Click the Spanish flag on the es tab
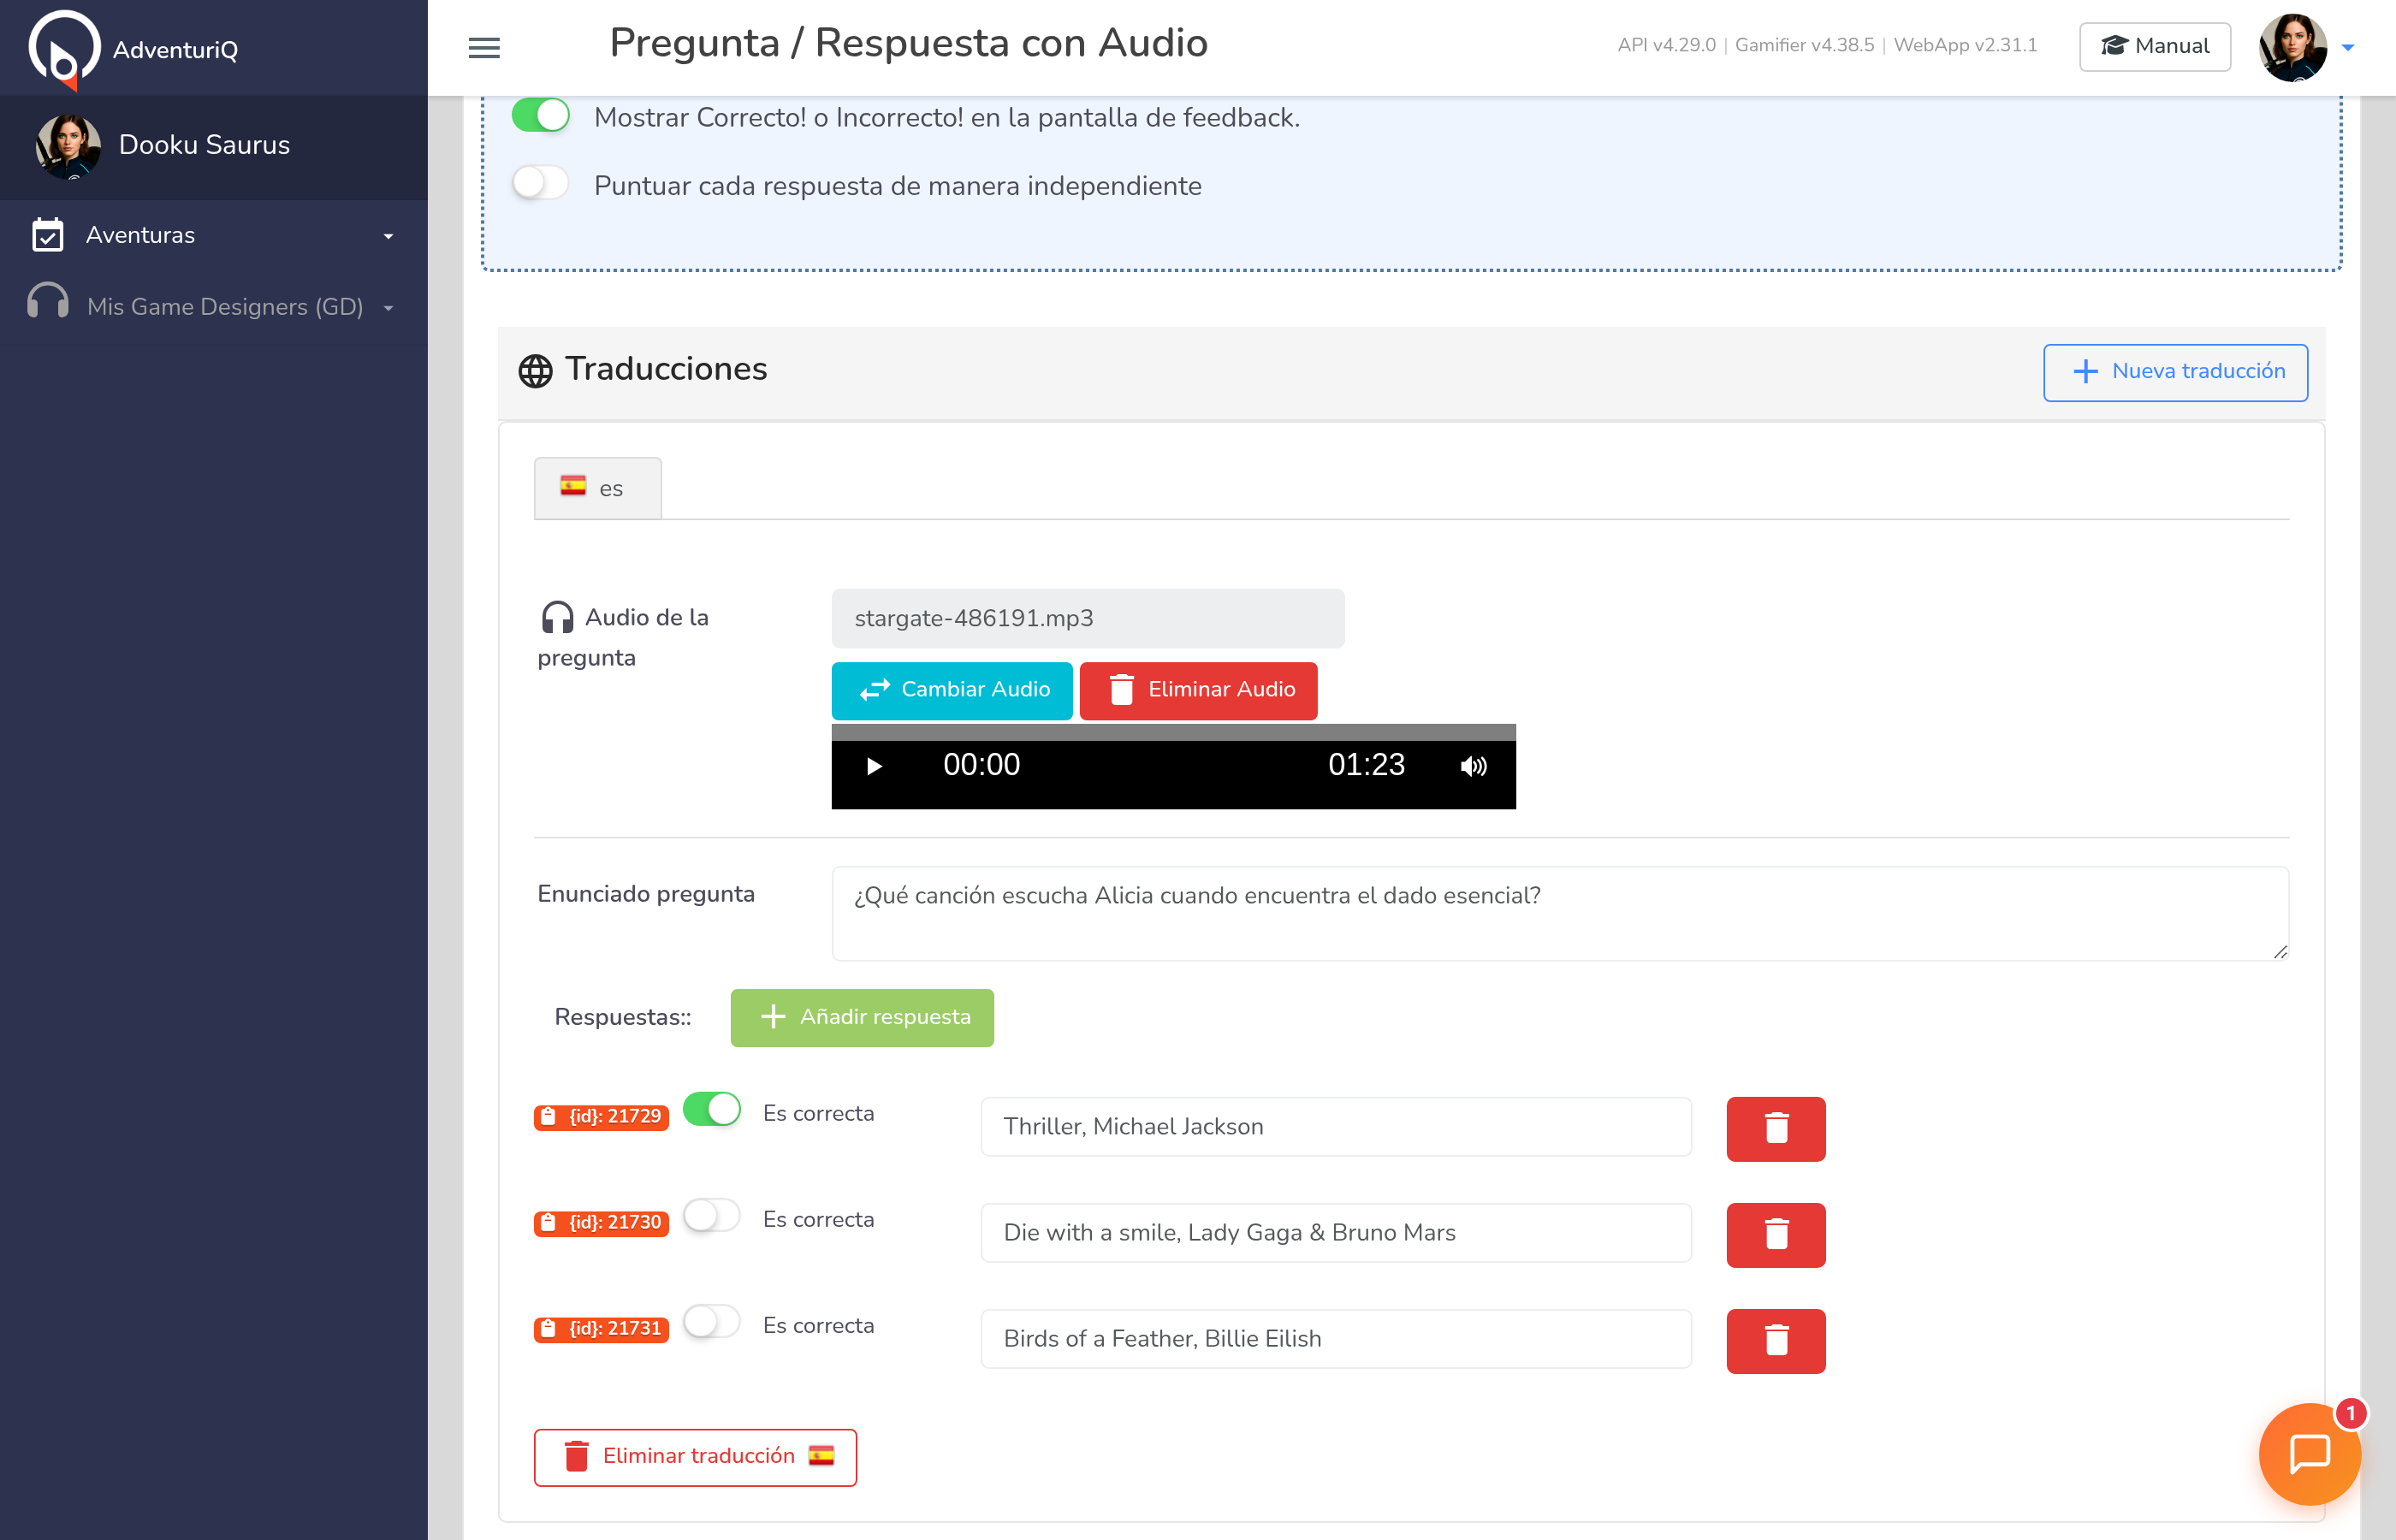The width and height of the screenshot is (2396, 1540). tap(573, 486)
